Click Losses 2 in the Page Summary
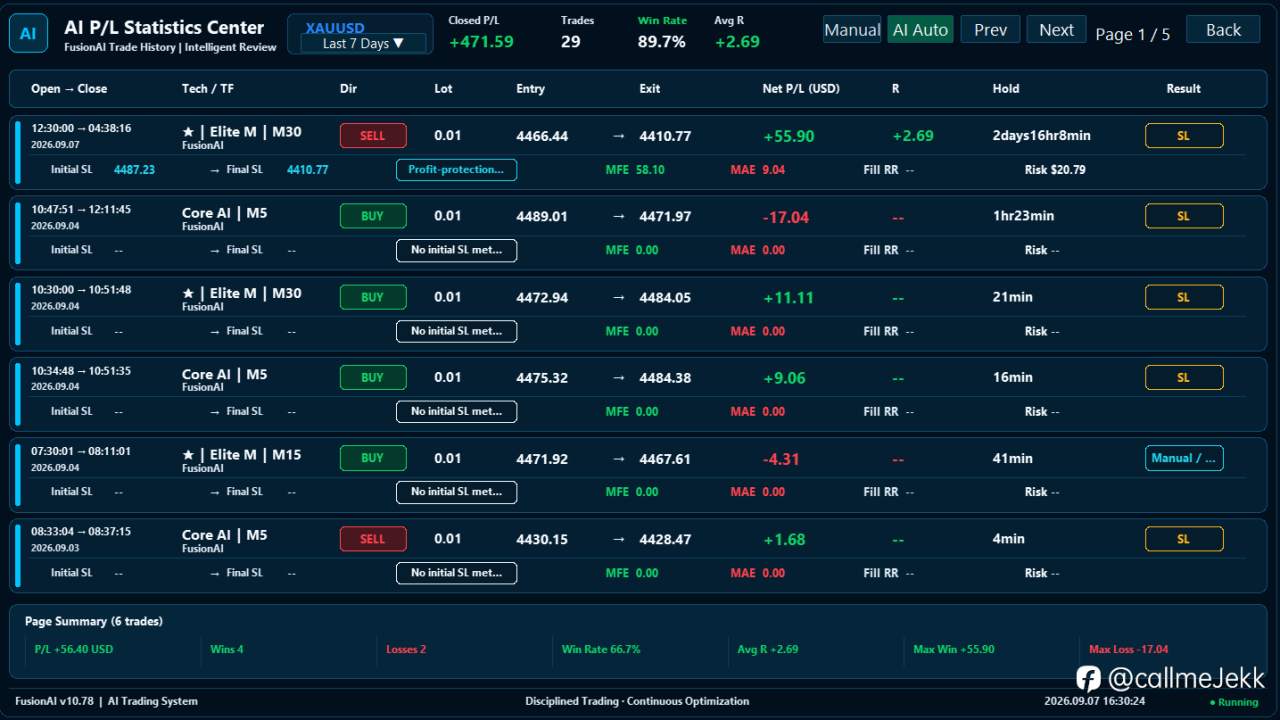 (x=406, y=649)
